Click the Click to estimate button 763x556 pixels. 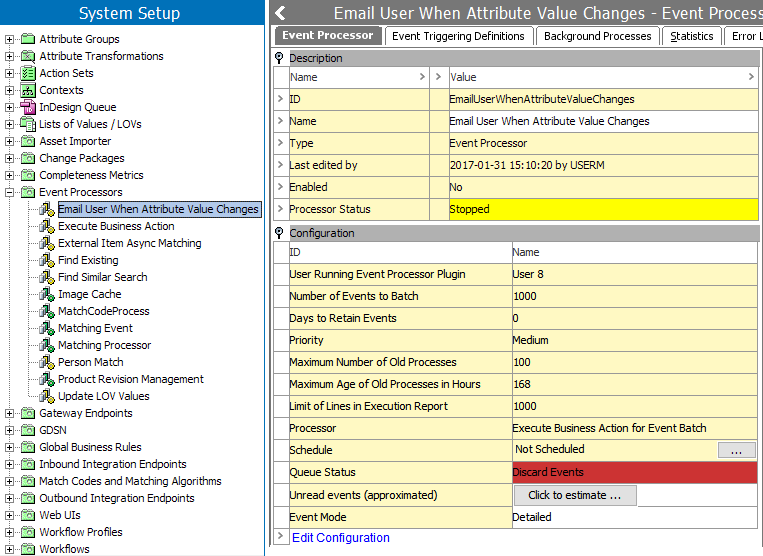(x=575, y=495)
